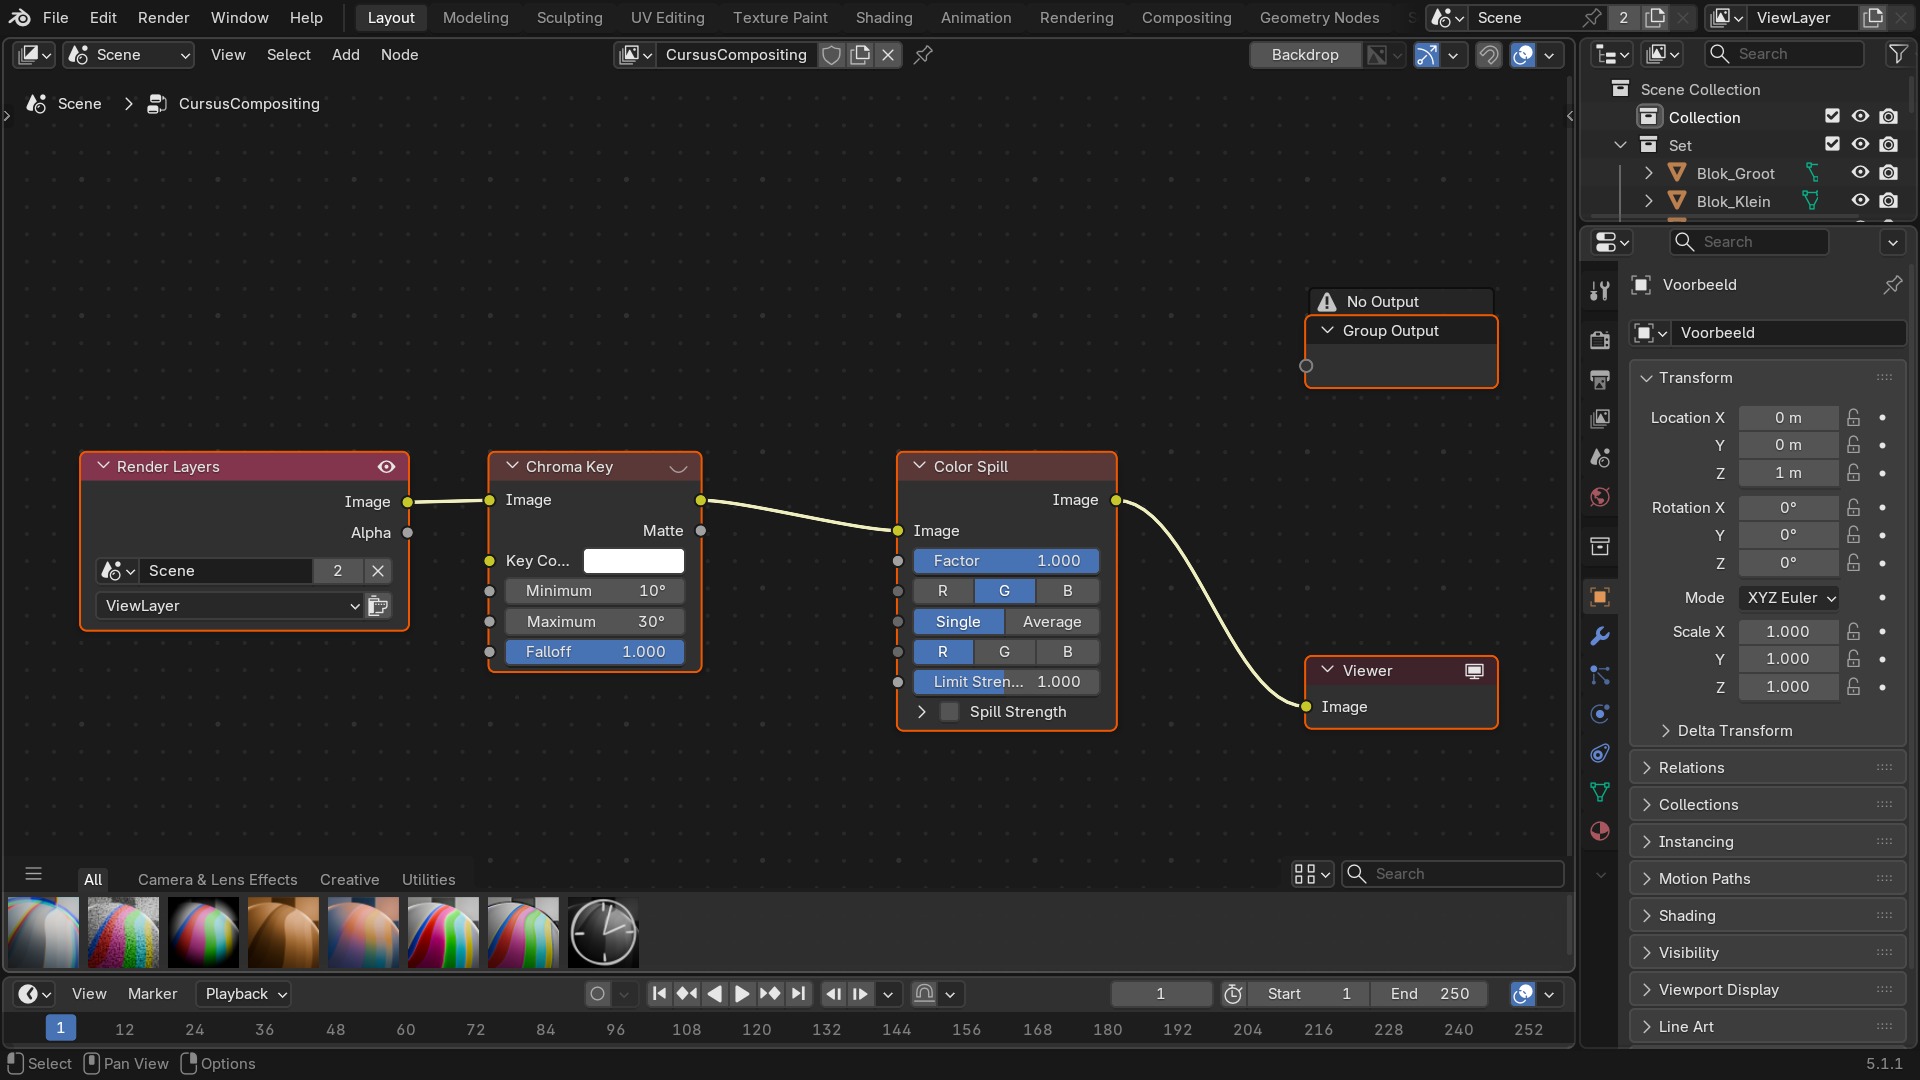Select the Average limit method
1920x1080 pixels.
(x=1052, y=622)
